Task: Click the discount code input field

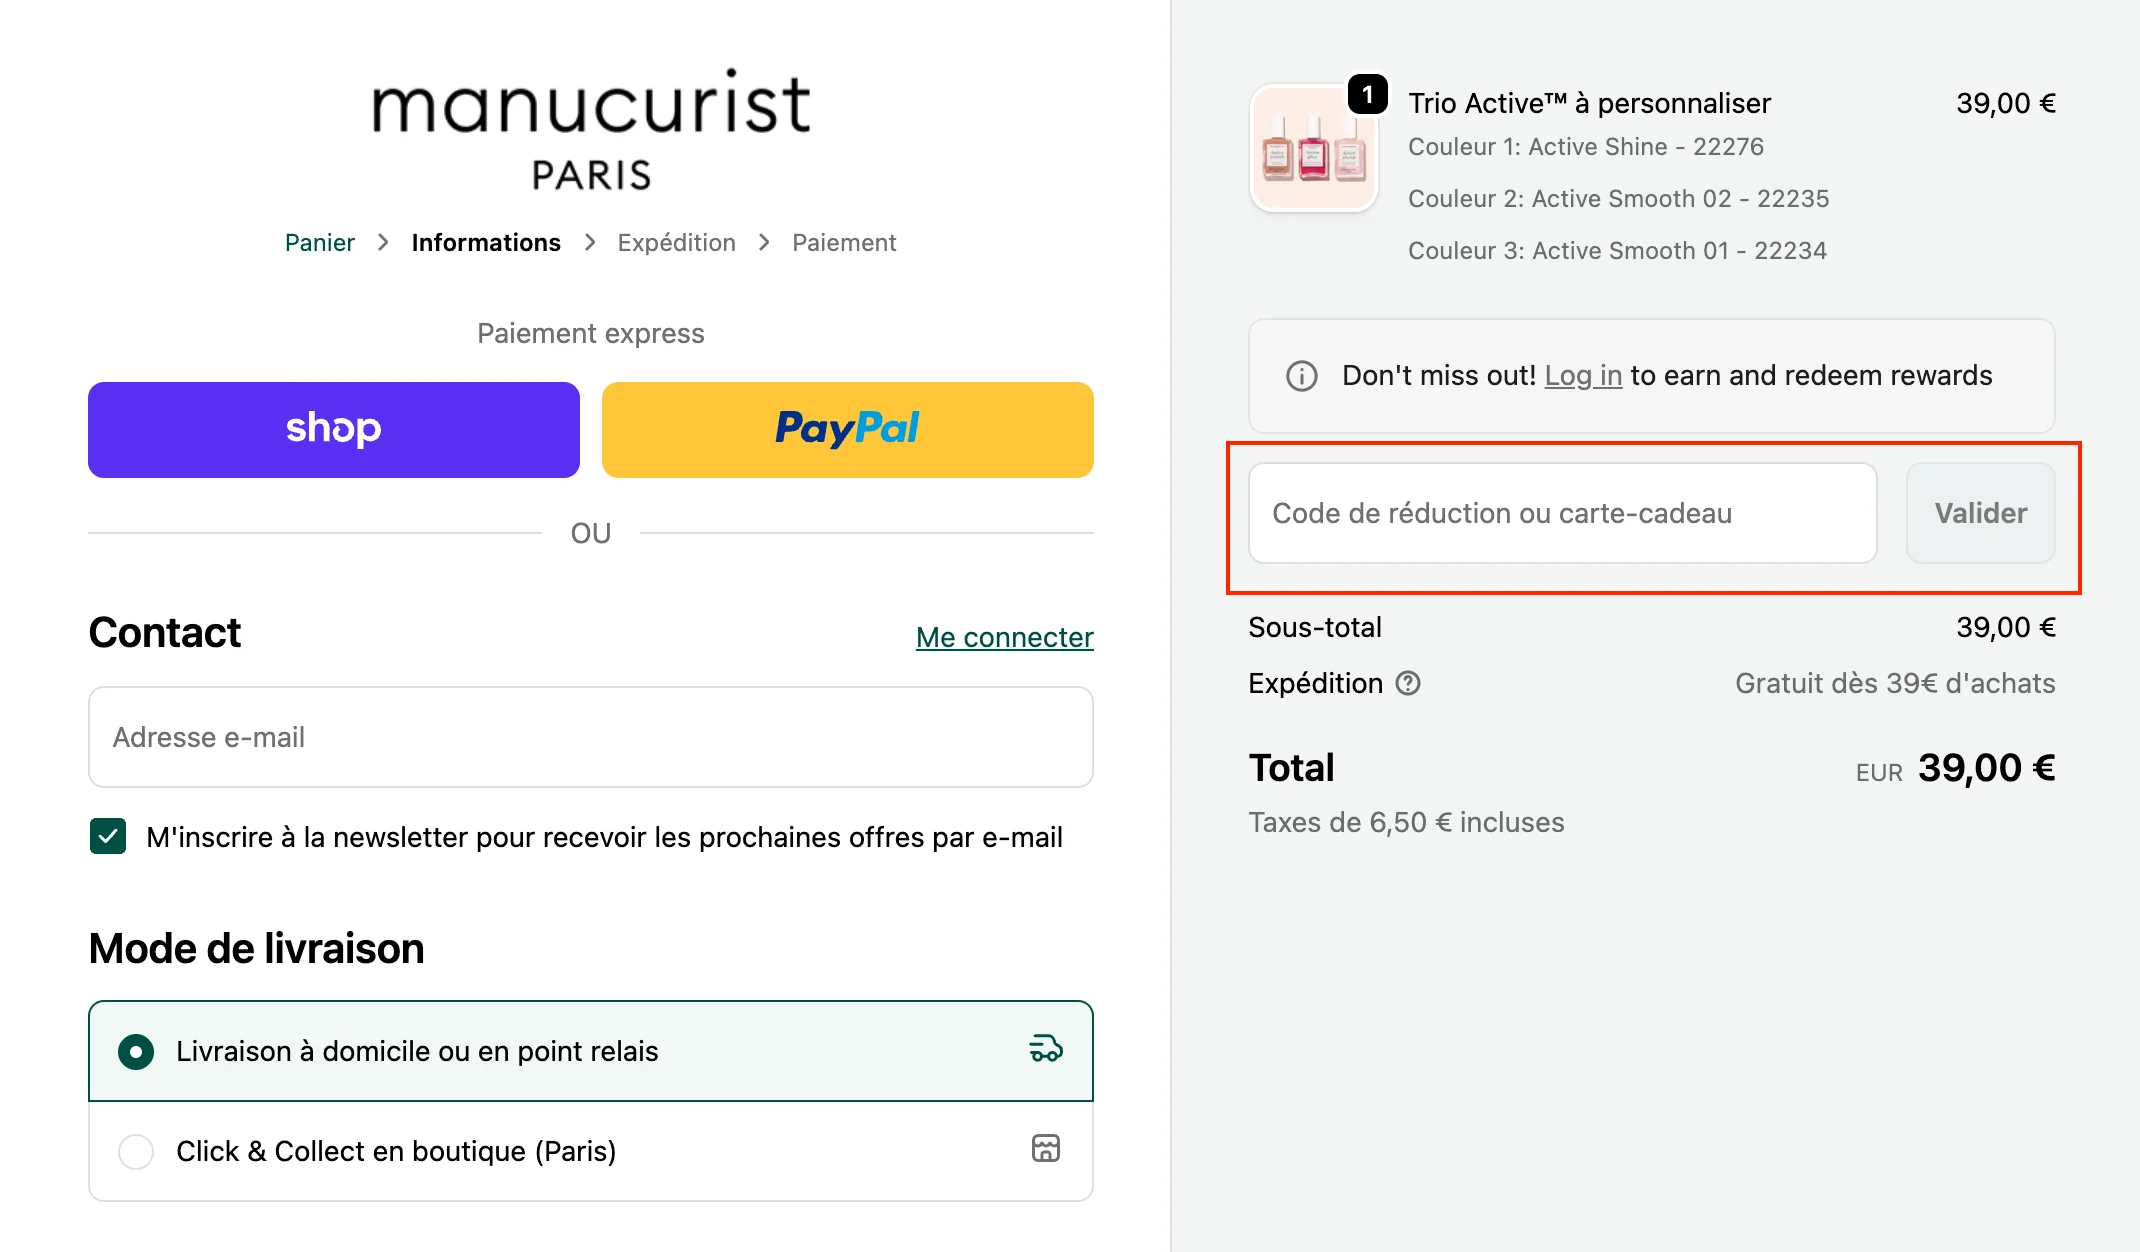Action: click(x=1560, y=513)
